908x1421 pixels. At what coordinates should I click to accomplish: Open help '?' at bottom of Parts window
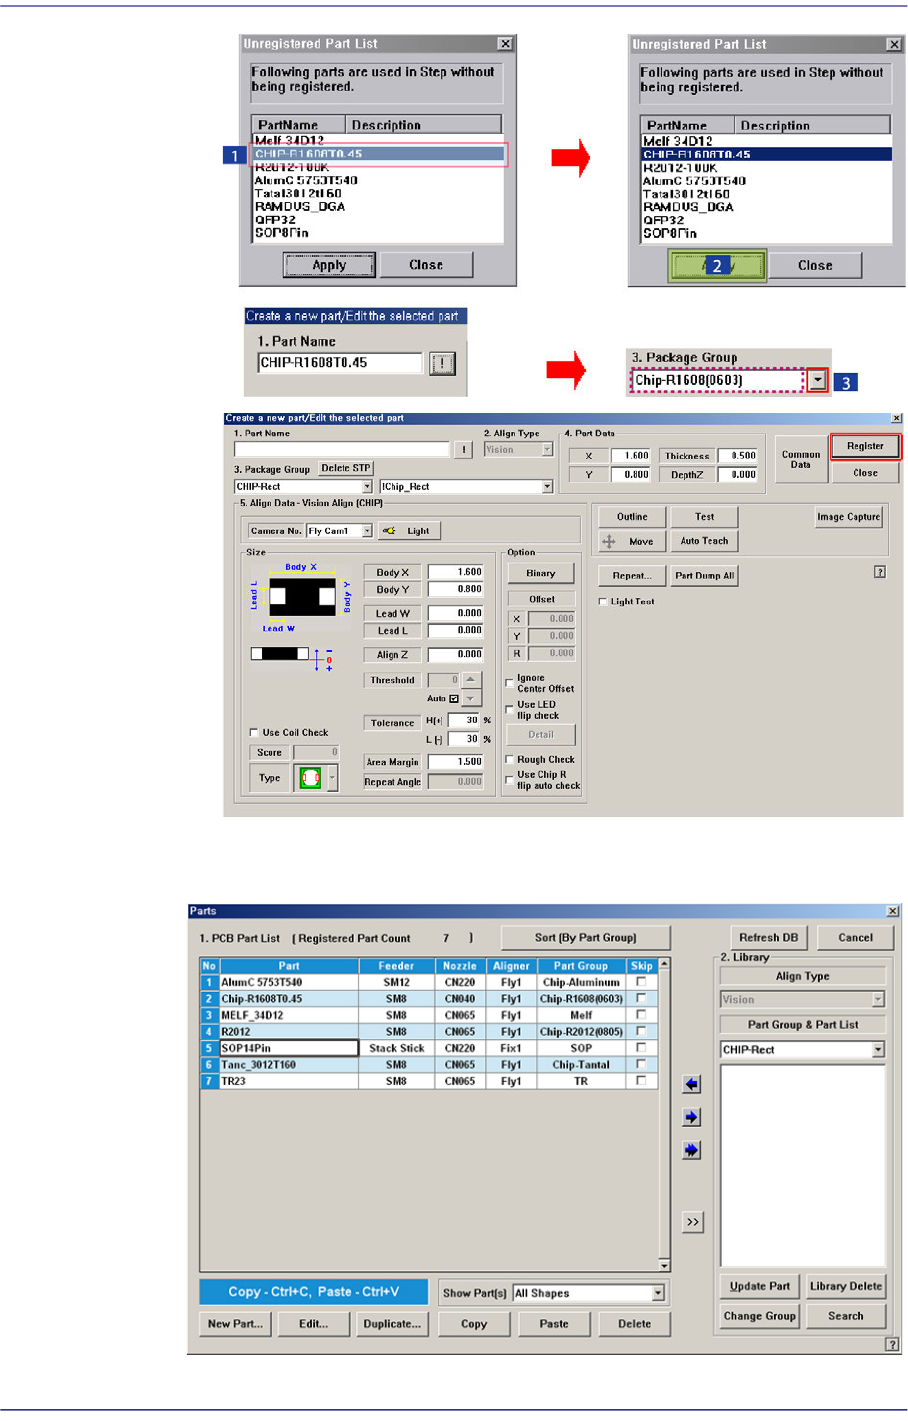[x=892, y=1344]
